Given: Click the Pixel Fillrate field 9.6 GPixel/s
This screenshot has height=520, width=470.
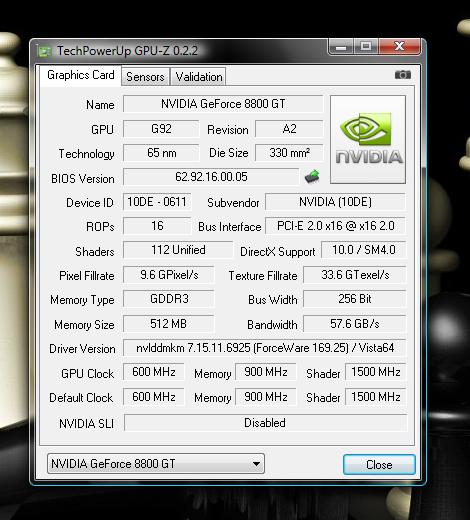Looking at the screenshot, I should 169,275.
